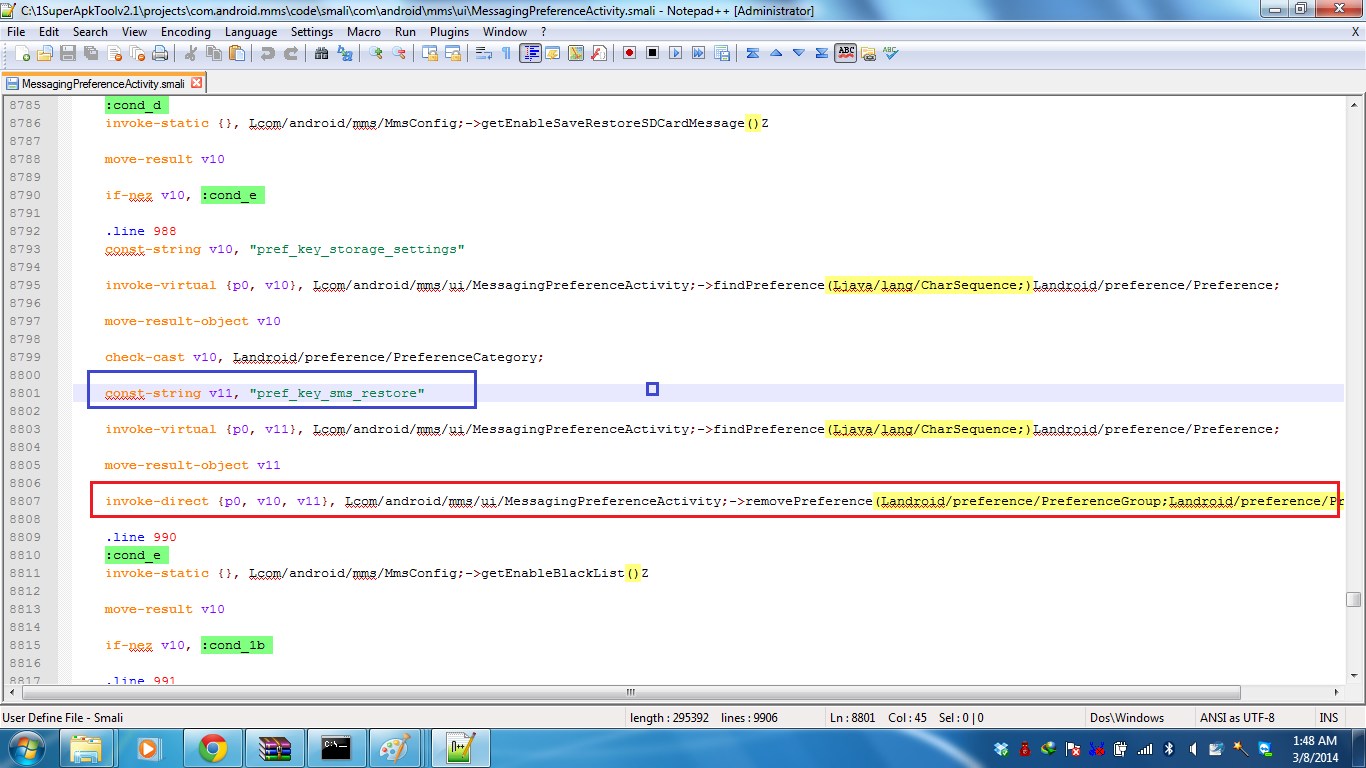Image resolution: width=1366 pixels, height=768 pixels.
Task: Click the Close All toolbar icon
Action: (137, 53)
